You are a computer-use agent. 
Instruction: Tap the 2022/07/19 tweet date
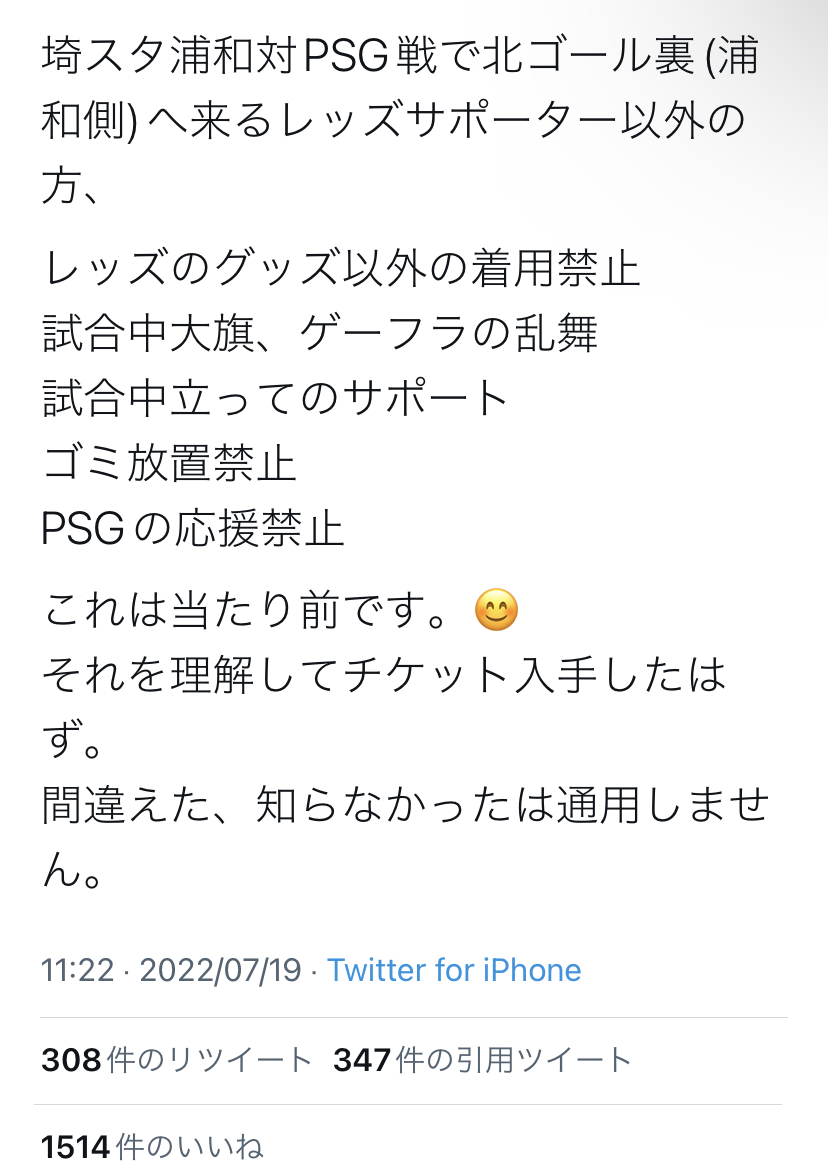pos(220,970)
